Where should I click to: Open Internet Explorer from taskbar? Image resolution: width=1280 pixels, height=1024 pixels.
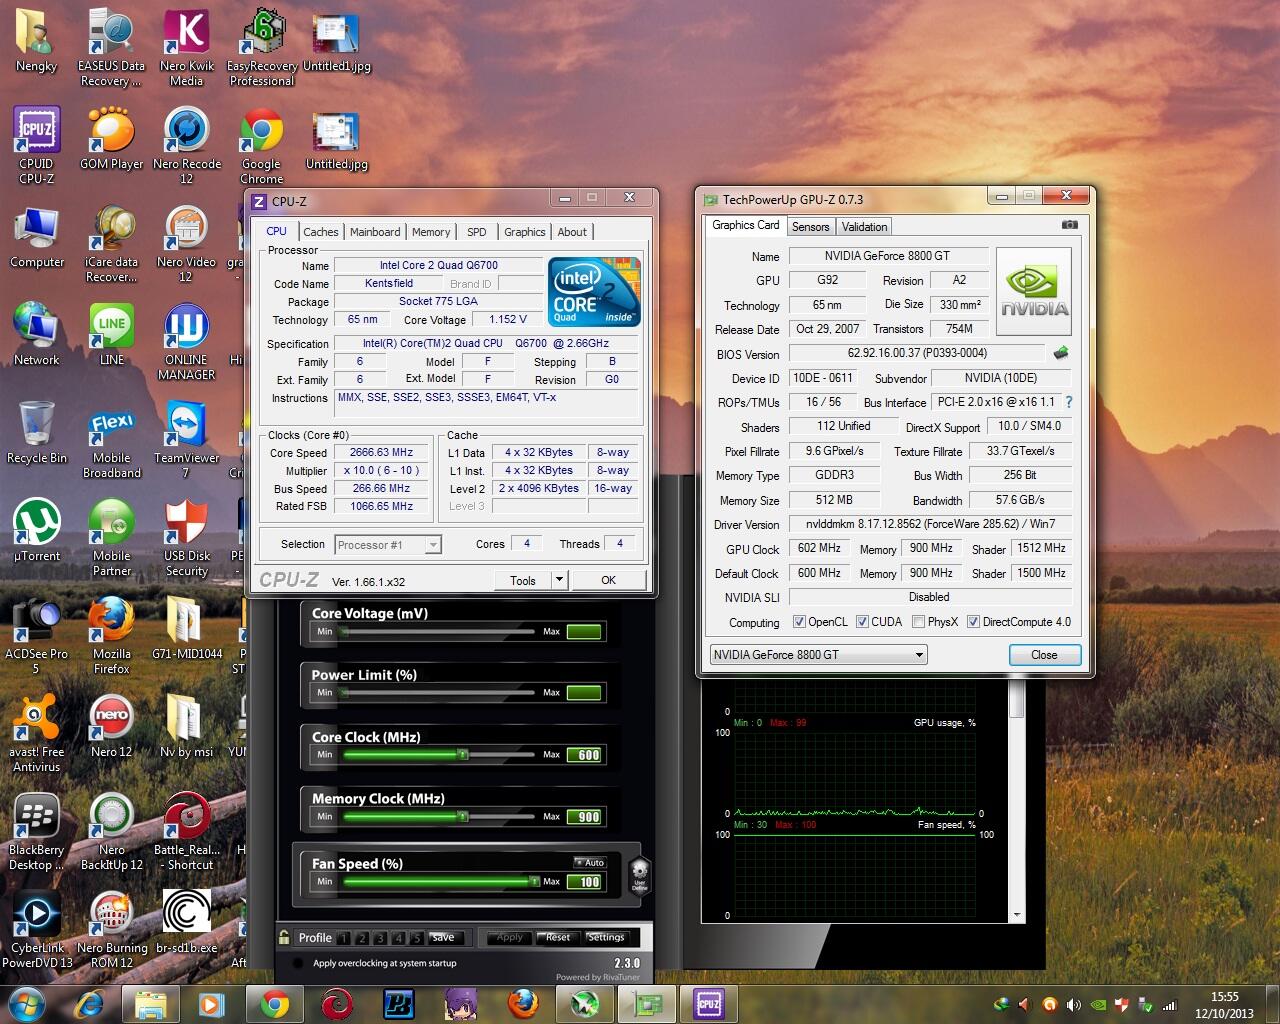pyautogui.click(x=91, y=1003)
